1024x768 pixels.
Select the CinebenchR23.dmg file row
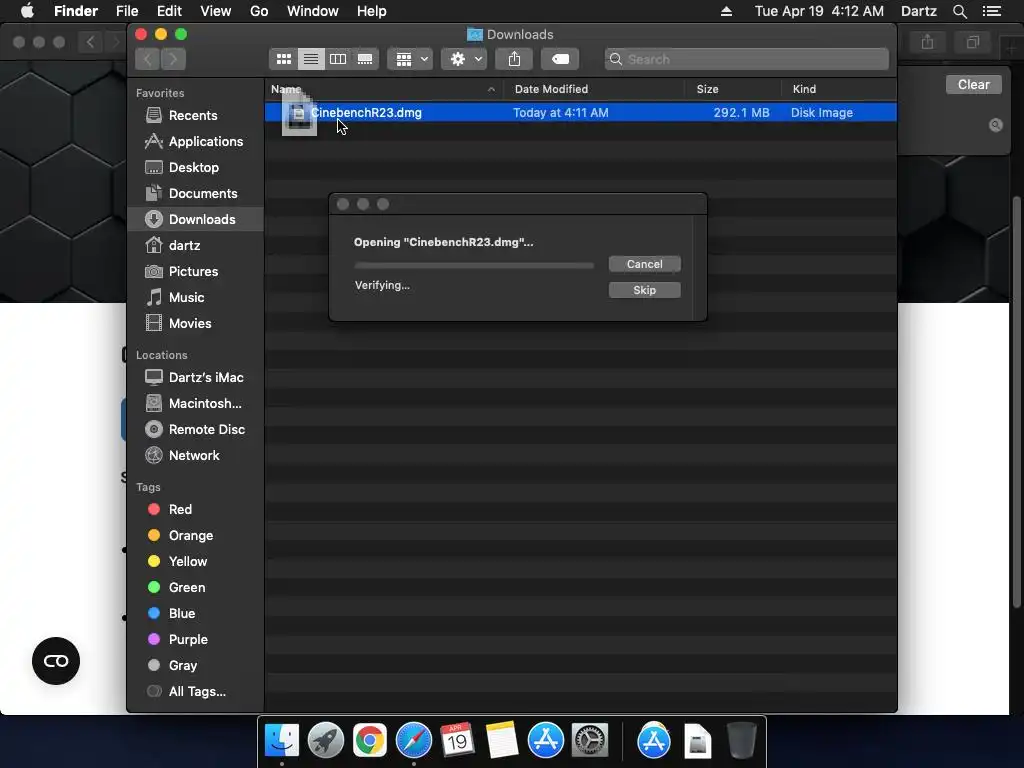click(x=581, y=113)
